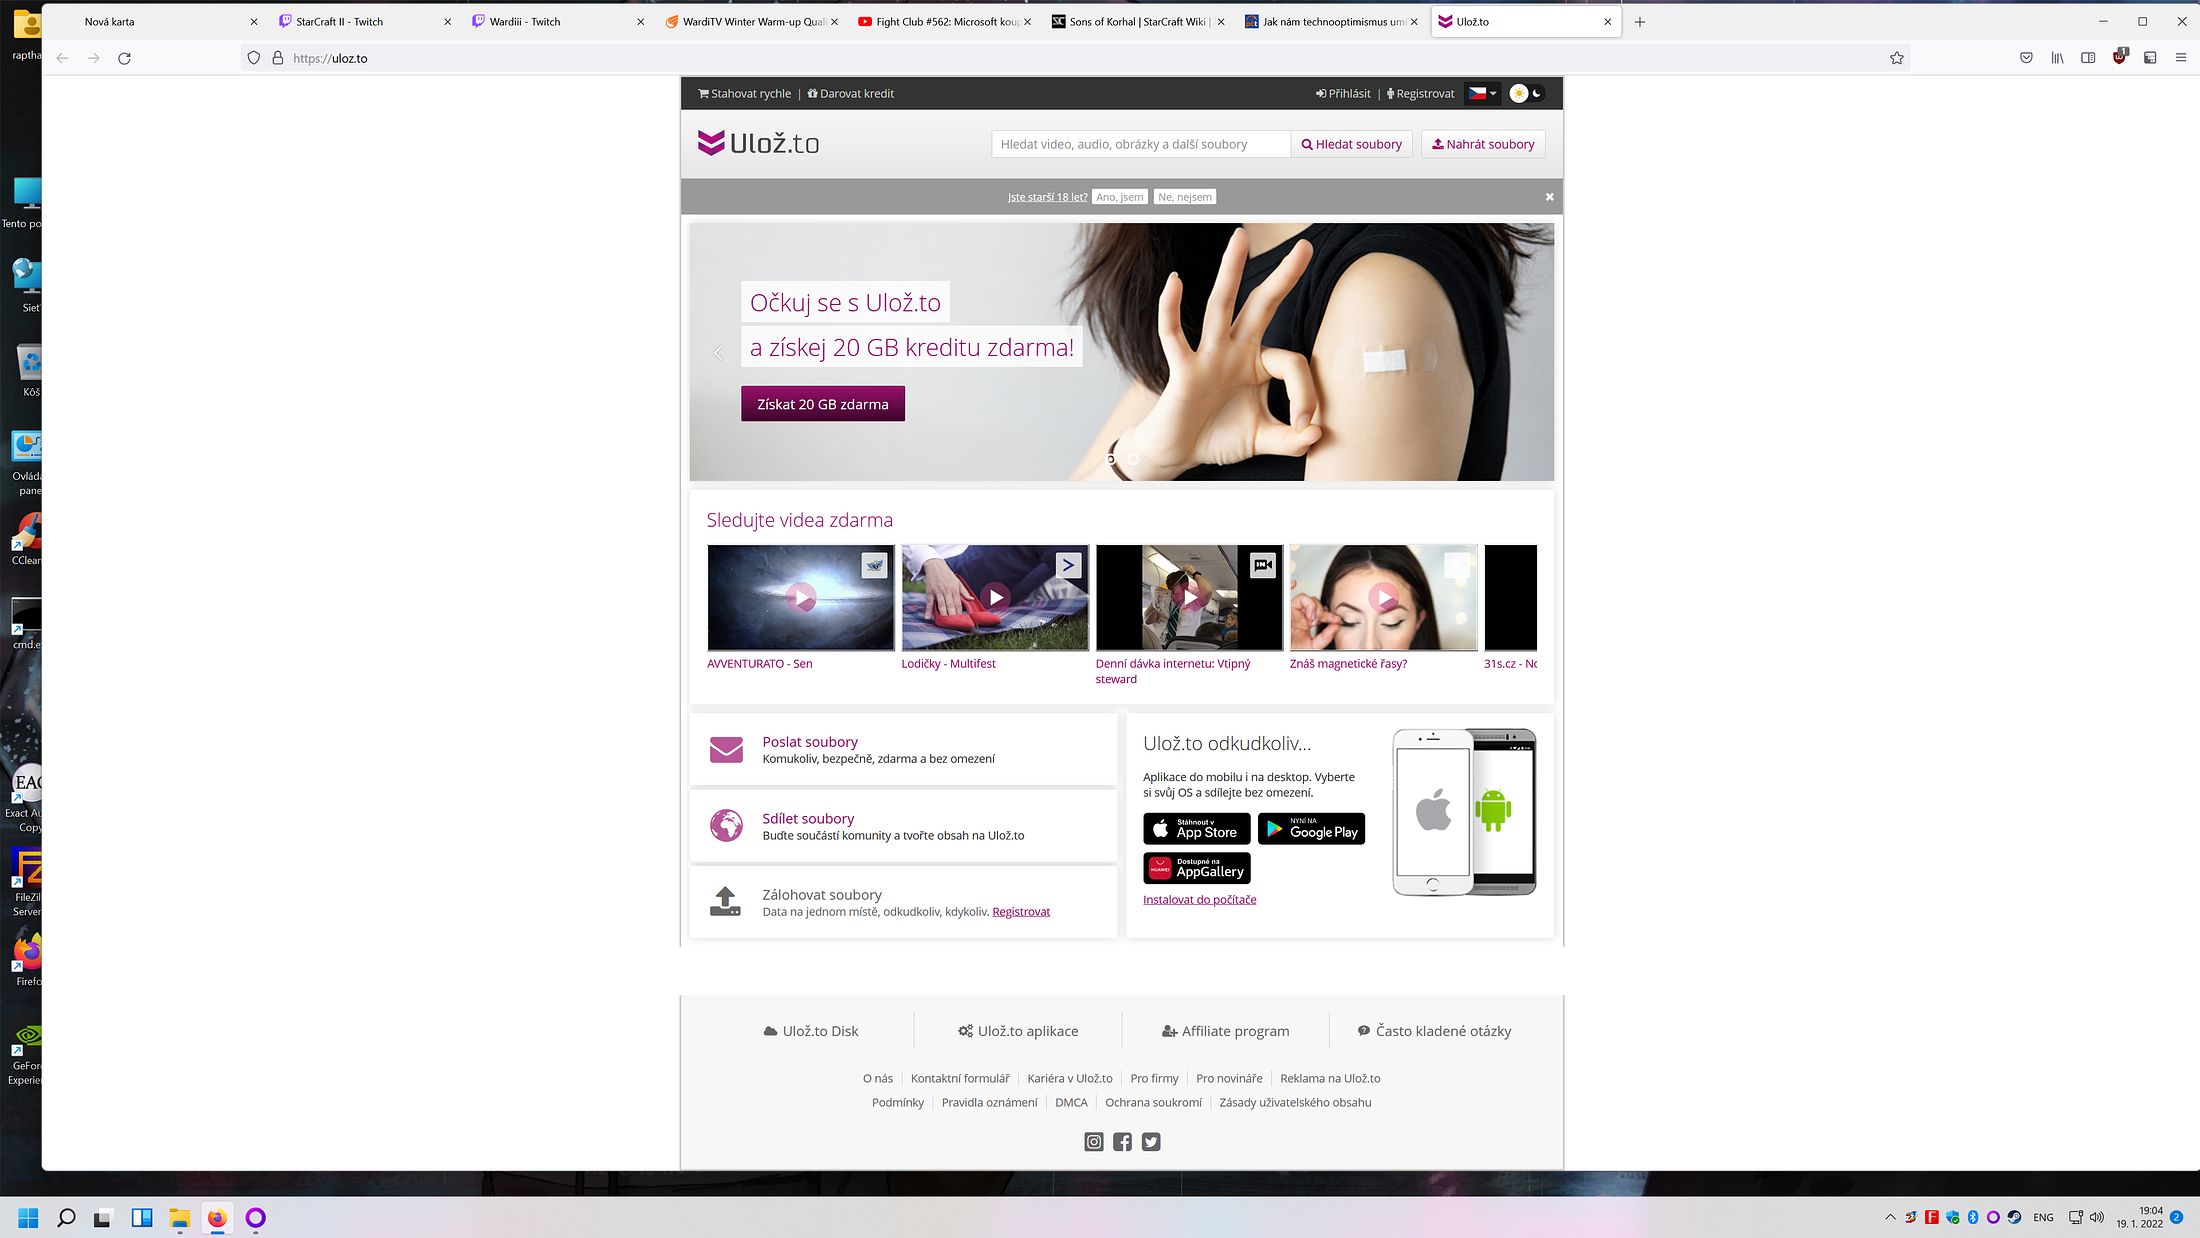Click the Twitter footer icon
Image resolution: width=2200 pixels, height=1238 pixels.
pyautogui.click(x=1151, y=1142)
